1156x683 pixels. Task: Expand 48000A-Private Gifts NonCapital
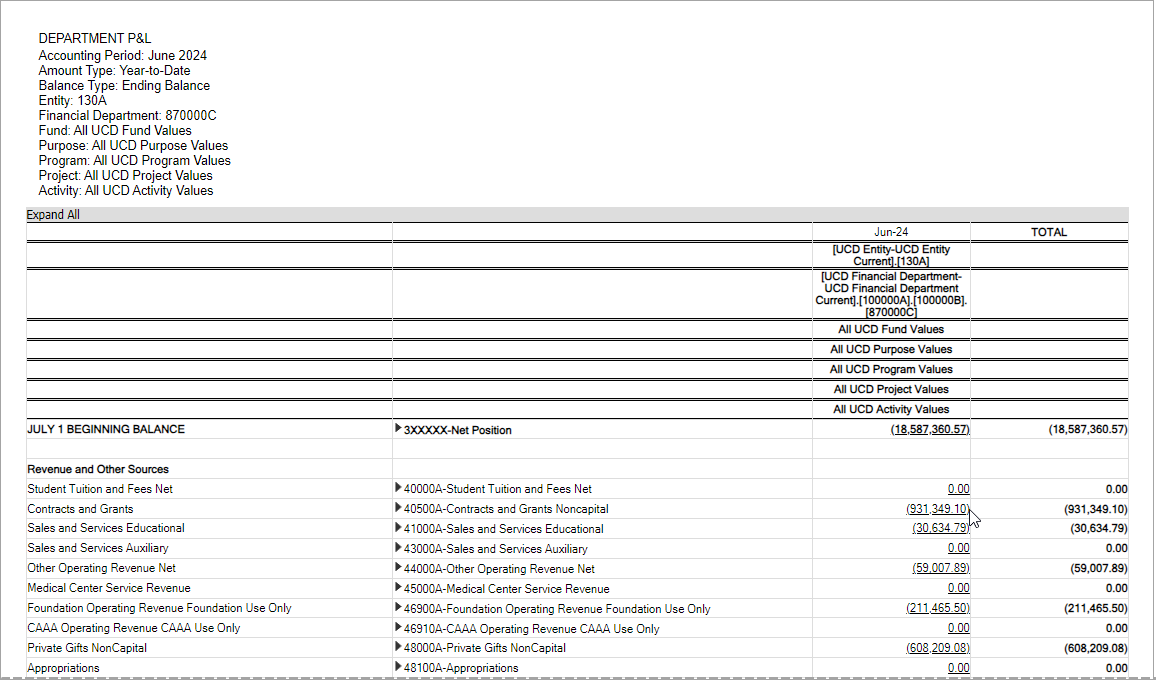(399, 648)
